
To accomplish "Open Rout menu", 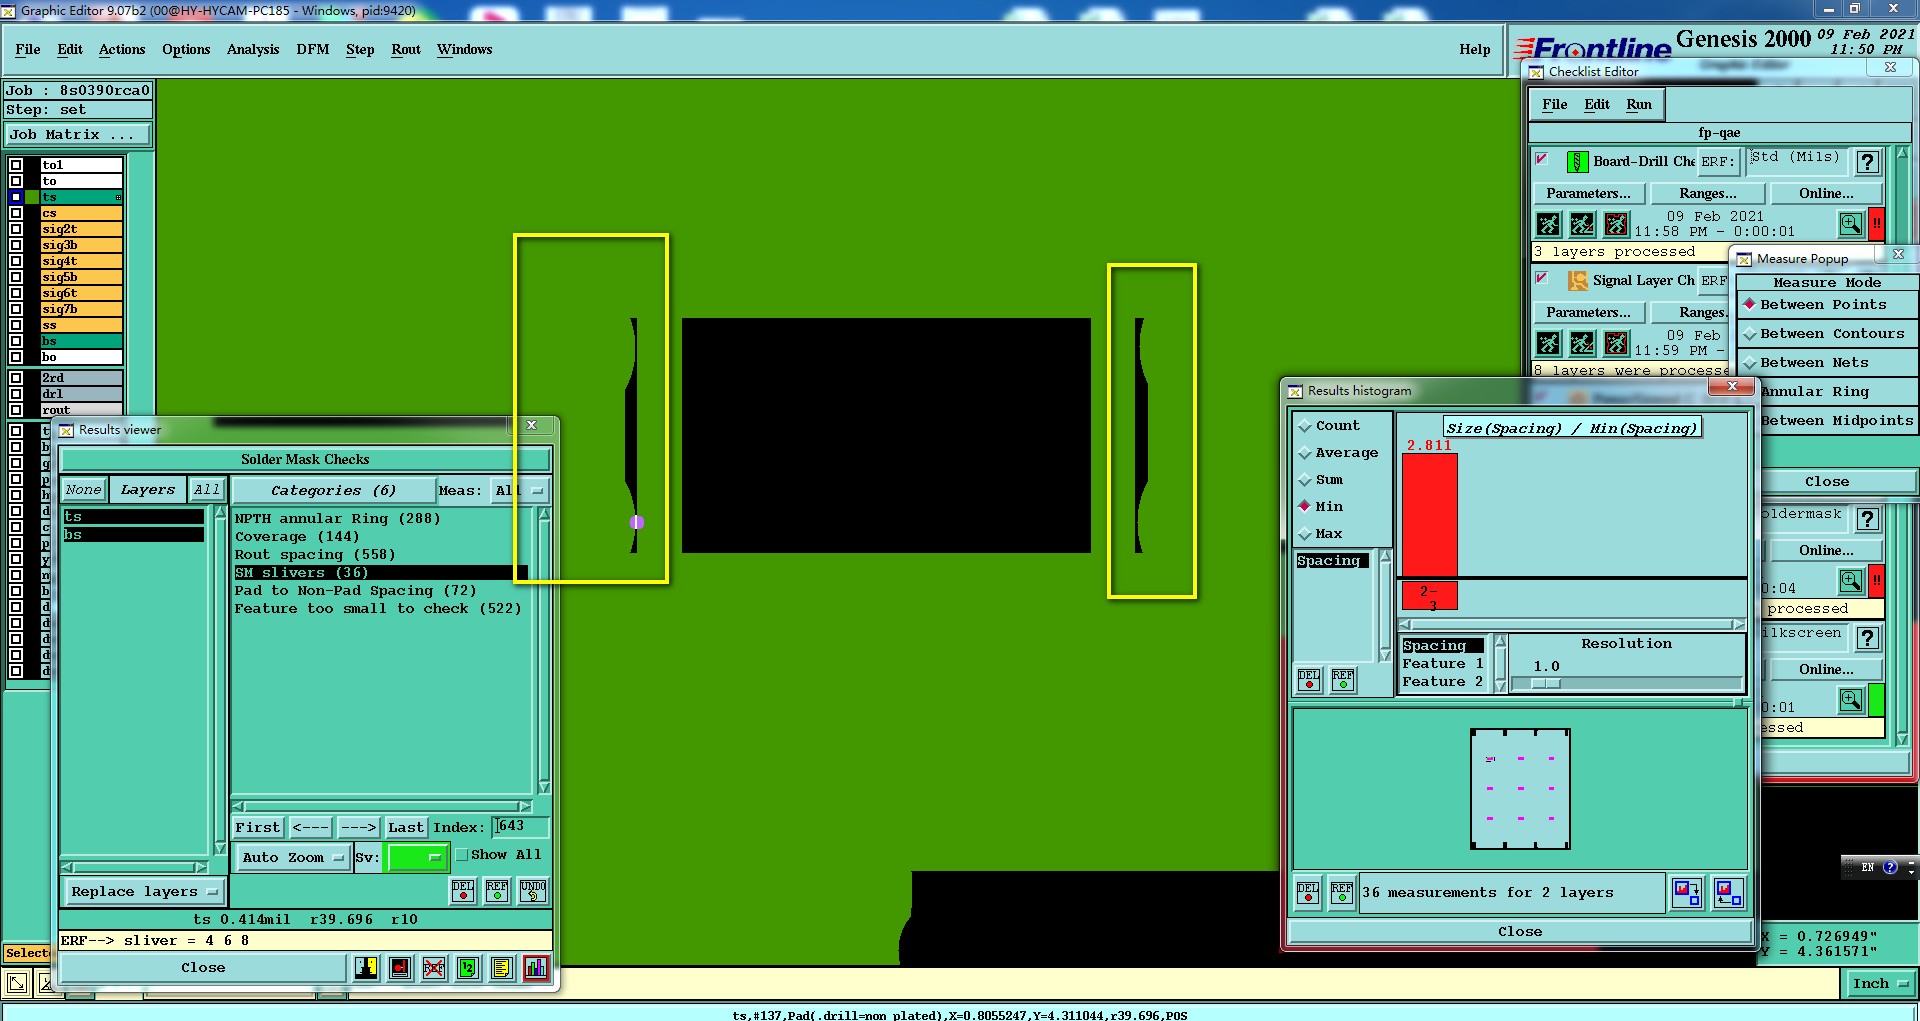I will pos(406,50).
